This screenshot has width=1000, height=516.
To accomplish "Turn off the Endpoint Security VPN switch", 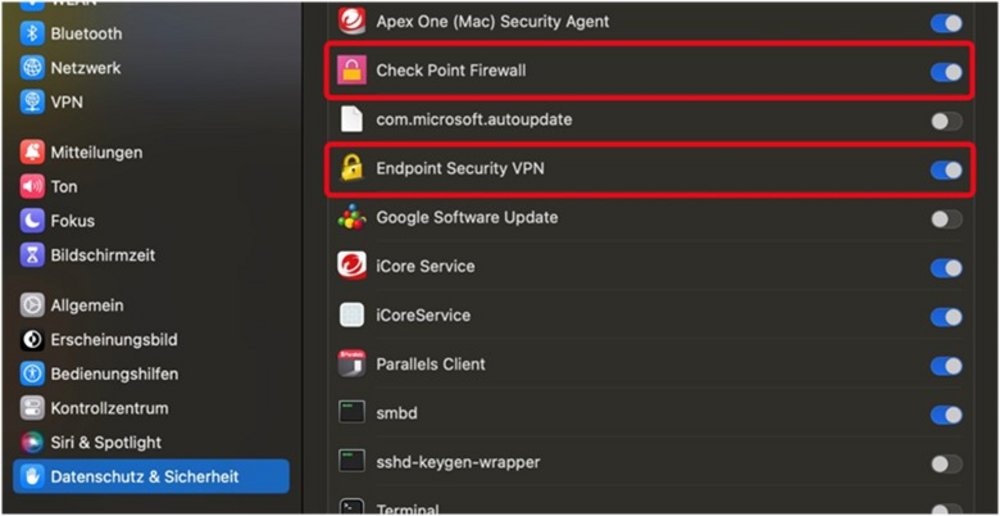I will click(946, 170).
